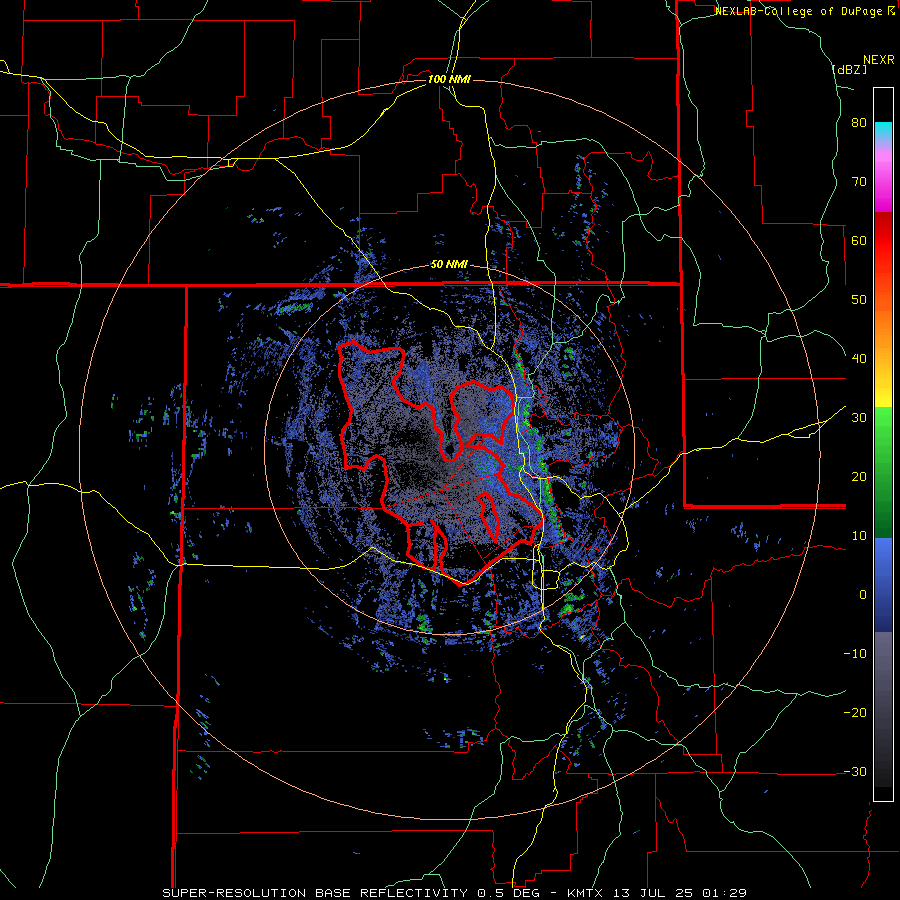Click the 0 value on the dBZ scale
This screenshot has height=900, width=900.
click(x=863, y=595)
